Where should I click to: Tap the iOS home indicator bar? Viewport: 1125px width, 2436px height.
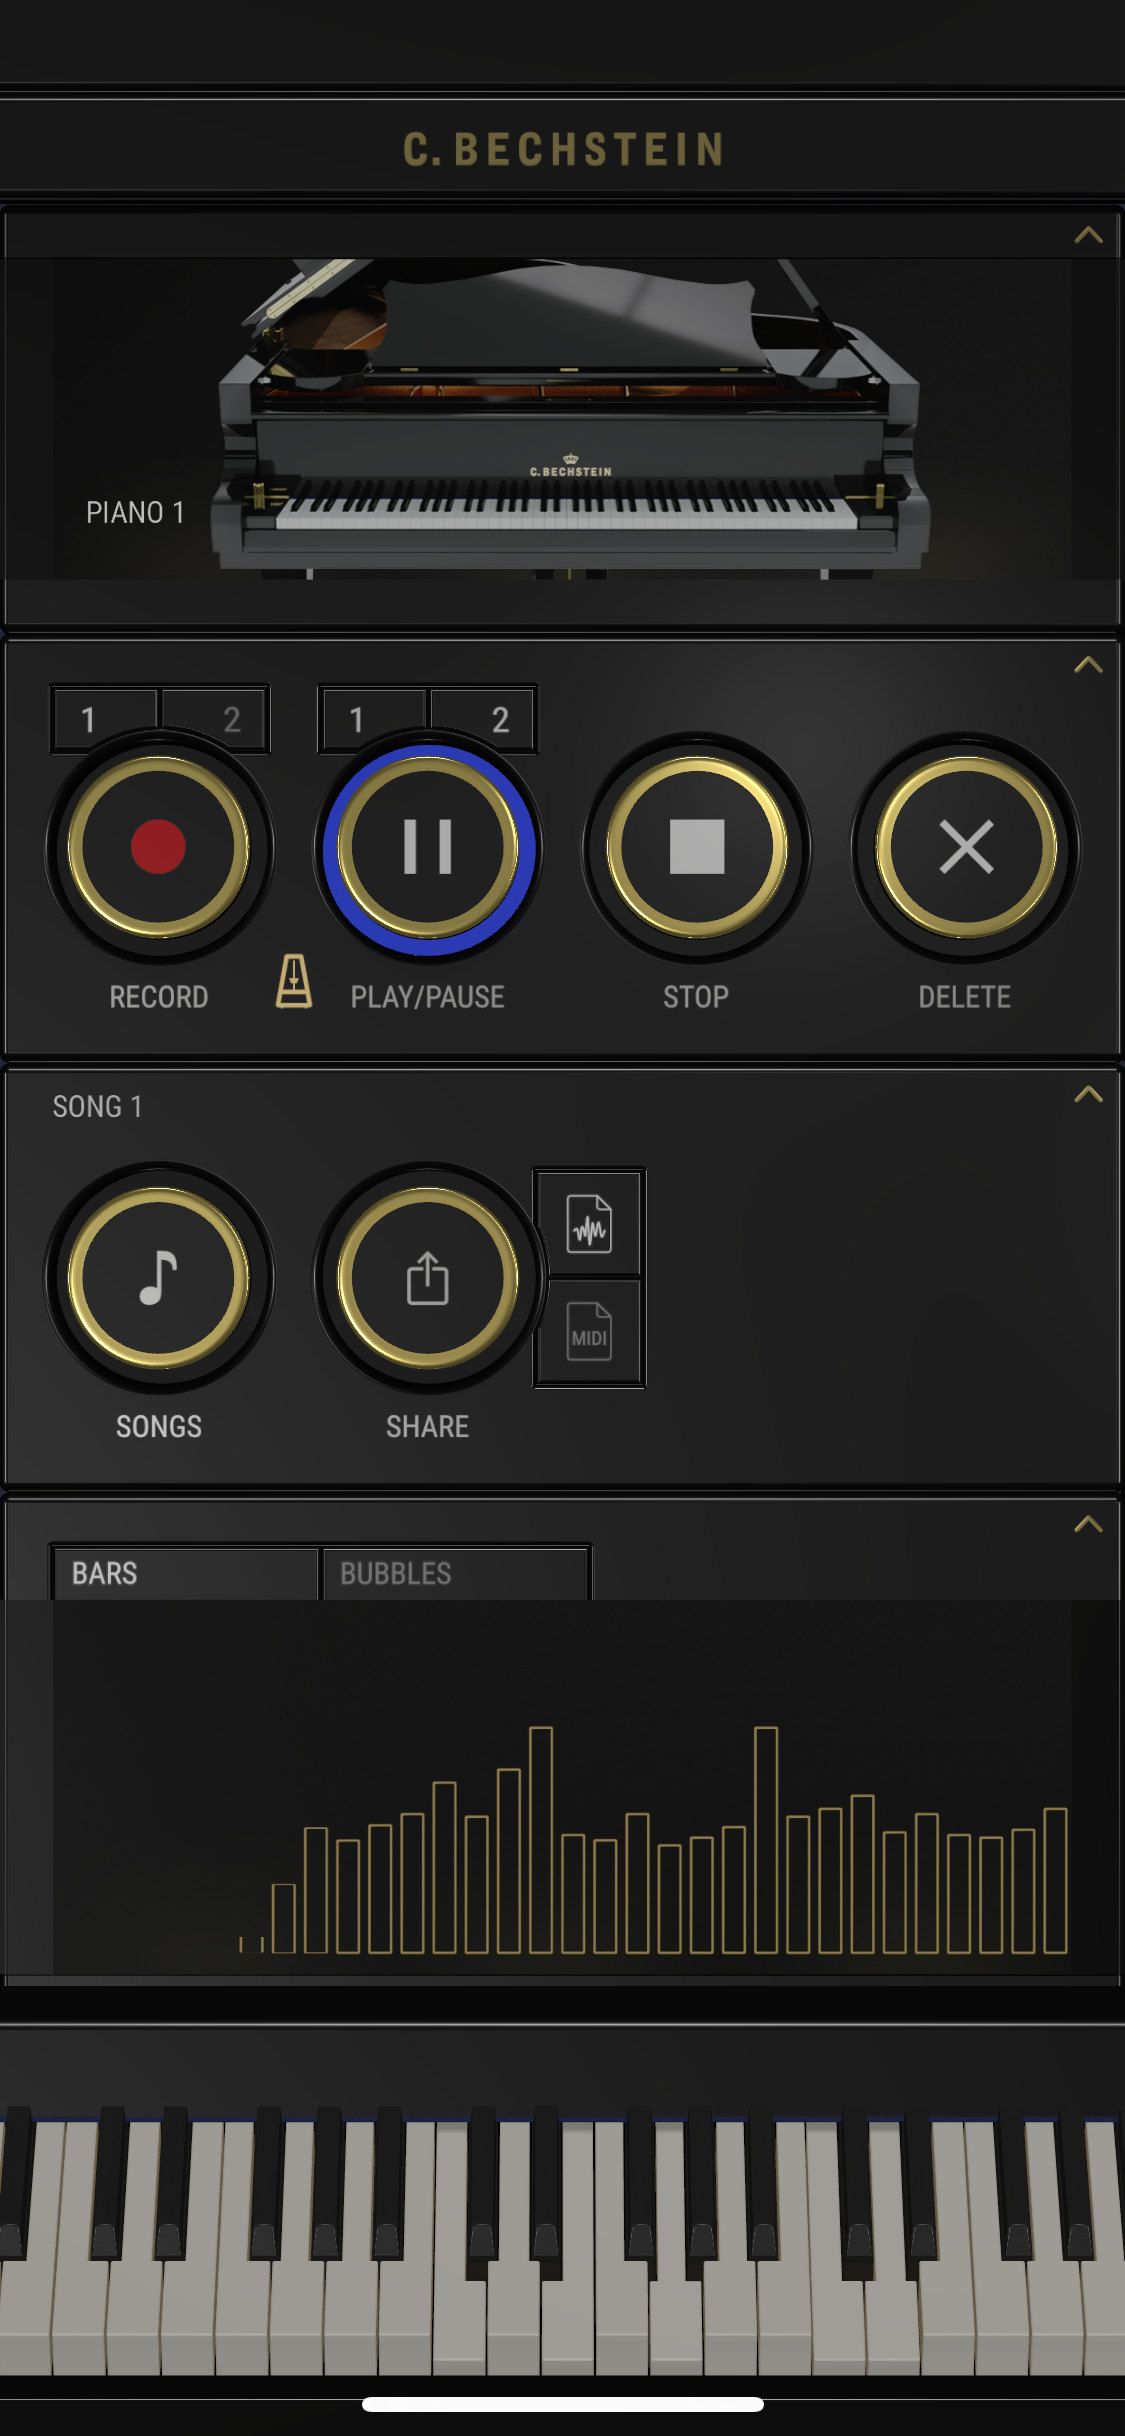tap(563, 2404)
